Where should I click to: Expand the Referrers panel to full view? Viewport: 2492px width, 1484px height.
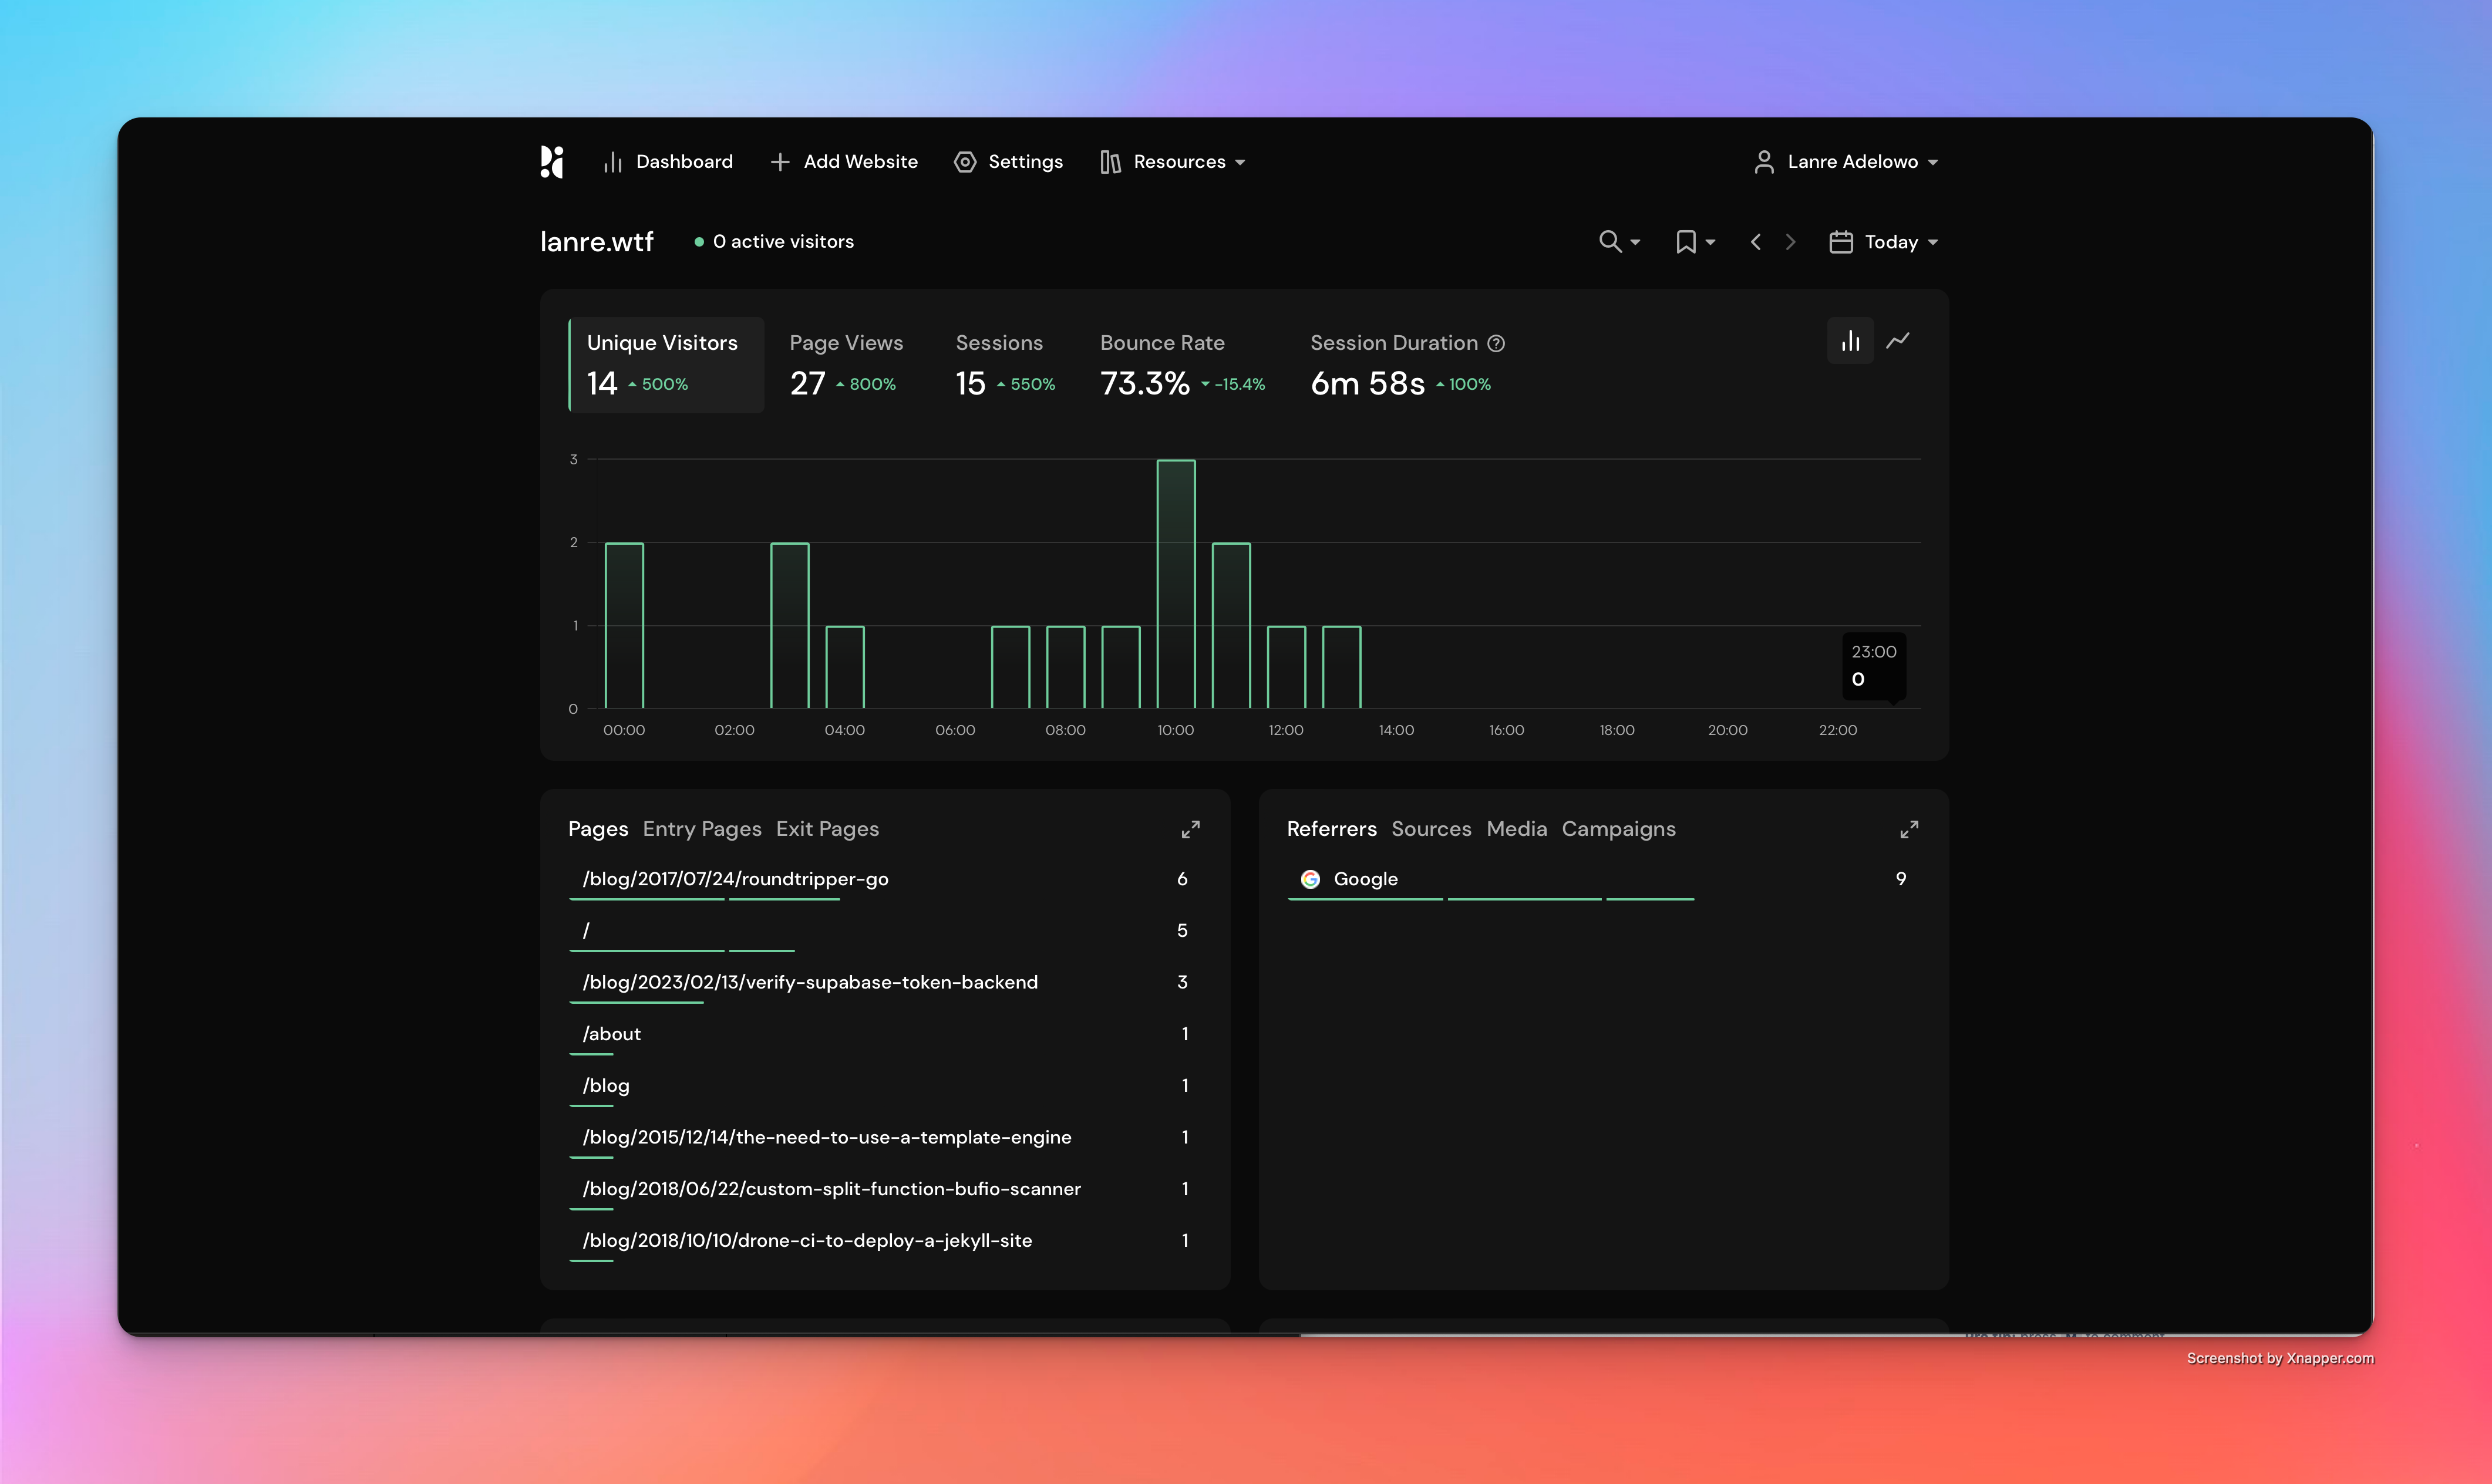click(x=1909, y=830)
